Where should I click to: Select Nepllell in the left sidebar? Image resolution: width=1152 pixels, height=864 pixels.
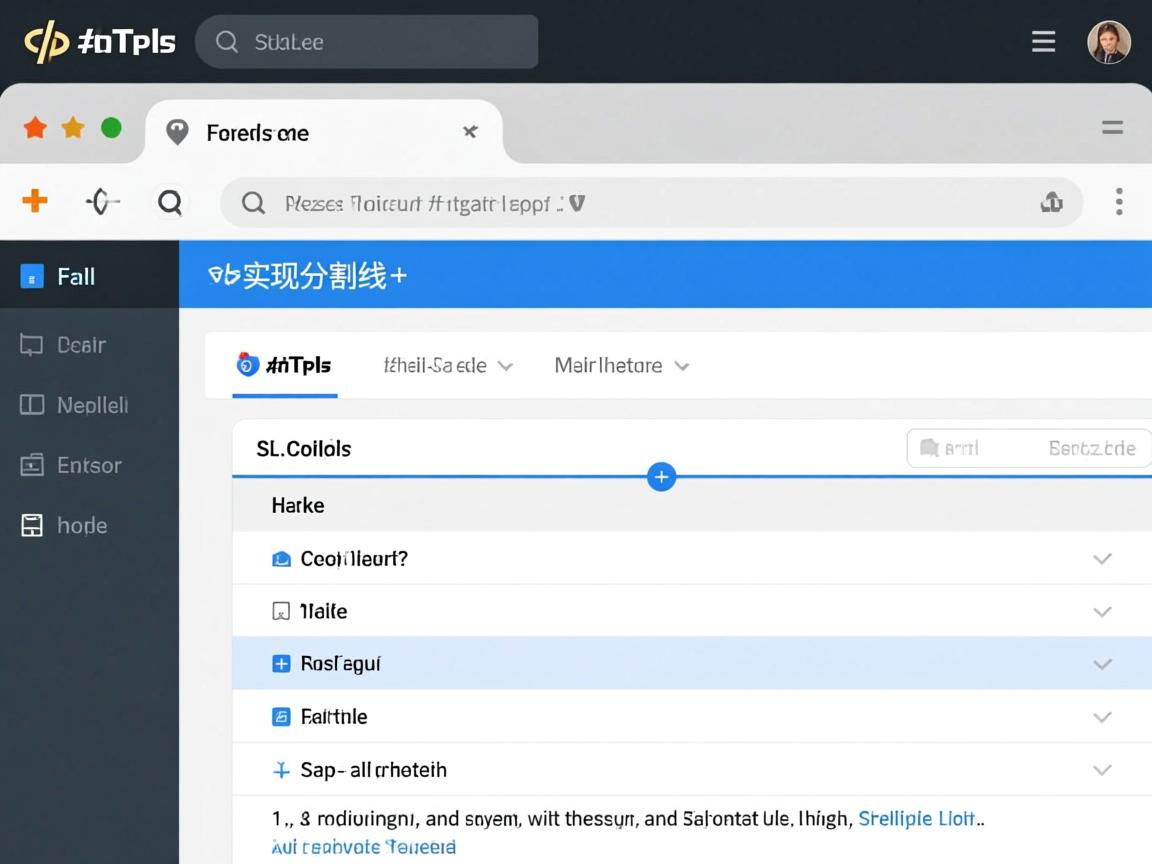pyautogui.click(x=92, y=405)
